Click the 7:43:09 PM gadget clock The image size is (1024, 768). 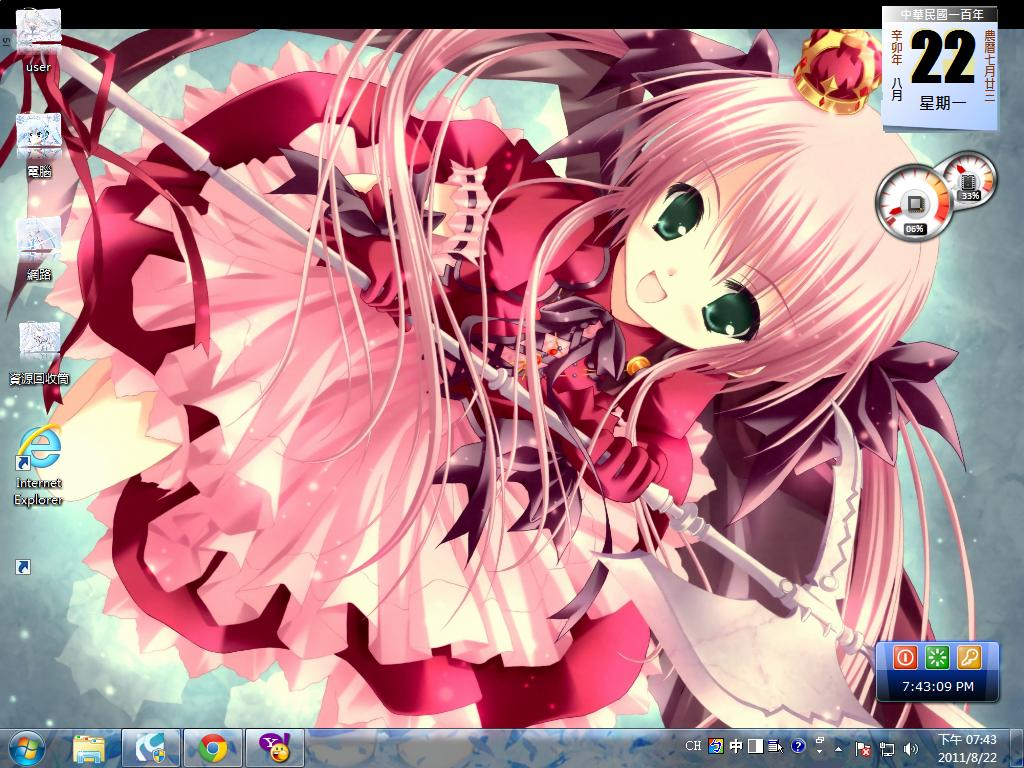point(938,686)
